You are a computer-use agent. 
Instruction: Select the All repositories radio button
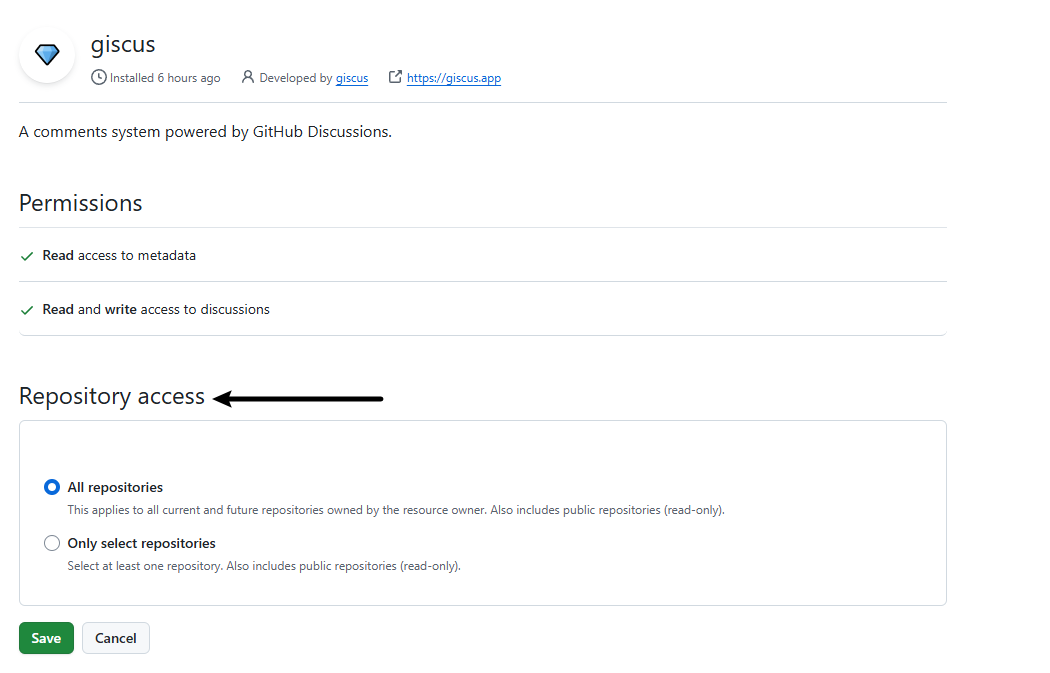[x=52, y=488]
